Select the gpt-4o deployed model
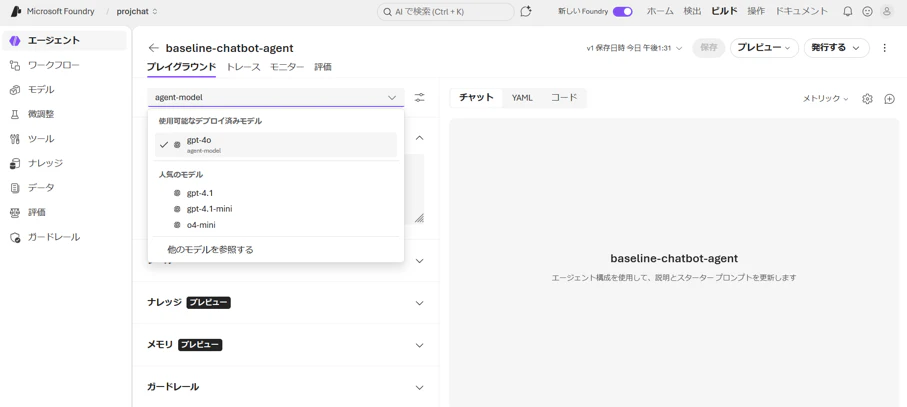Image resolution: width=907 pixels, height=407 pixels. tap(276, 145)
